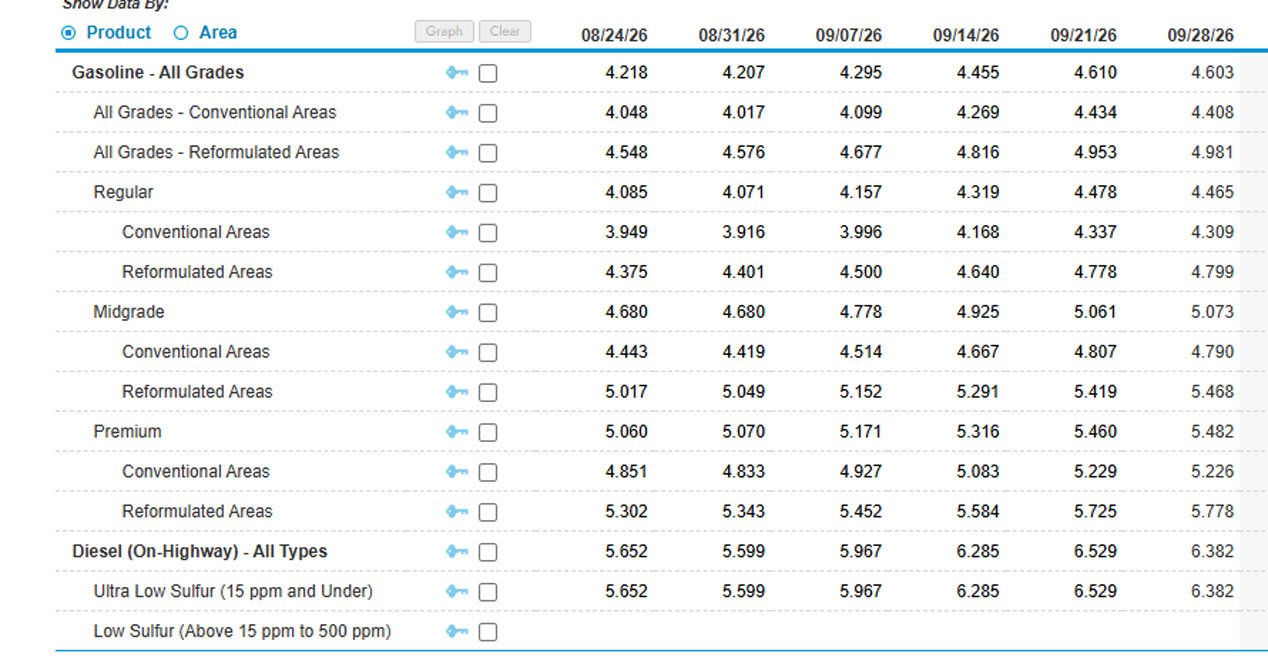Open the key icon in the Midgrade row
This screenshot has width=1268, height=667.
point(457,312)
